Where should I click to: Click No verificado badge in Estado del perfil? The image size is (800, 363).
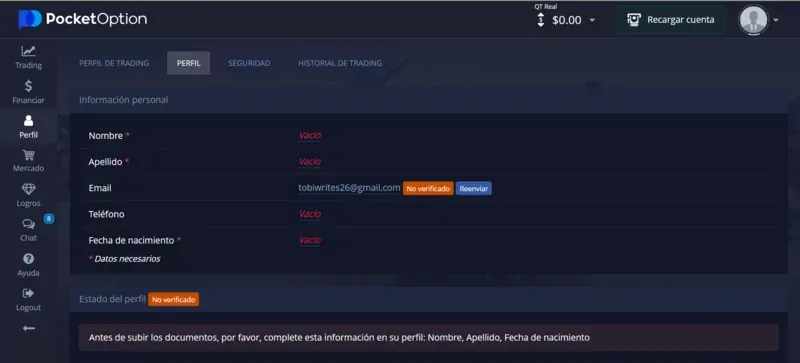pos(173,300)
